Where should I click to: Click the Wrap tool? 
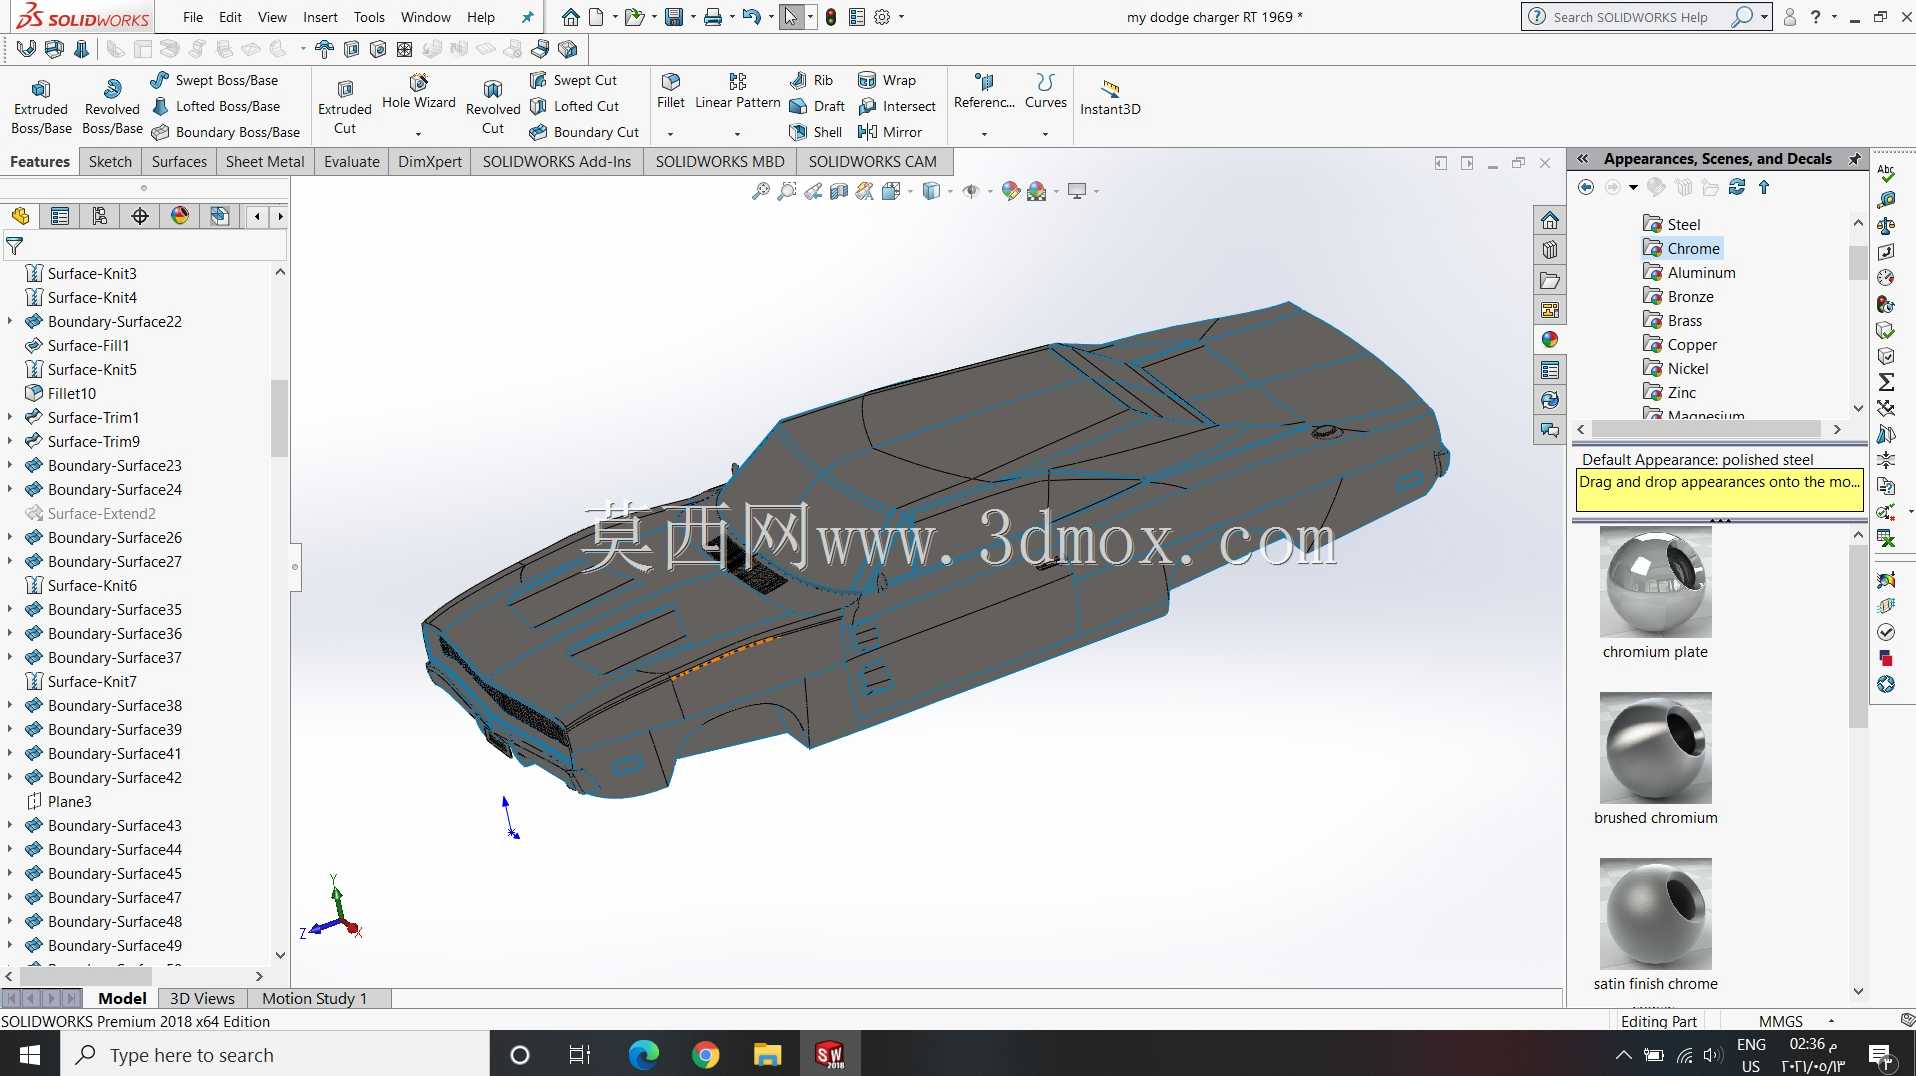(887, 80)
